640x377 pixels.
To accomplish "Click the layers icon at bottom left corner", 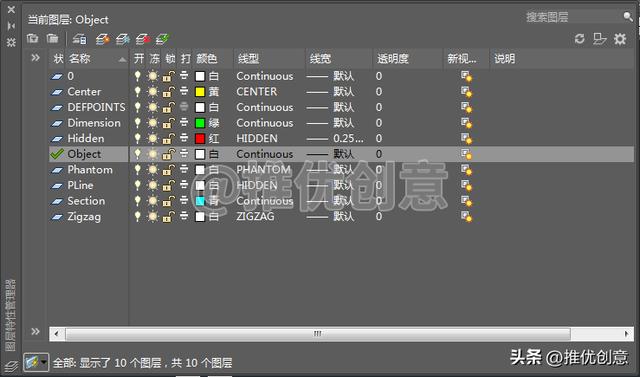I will (x=11, y=366).
